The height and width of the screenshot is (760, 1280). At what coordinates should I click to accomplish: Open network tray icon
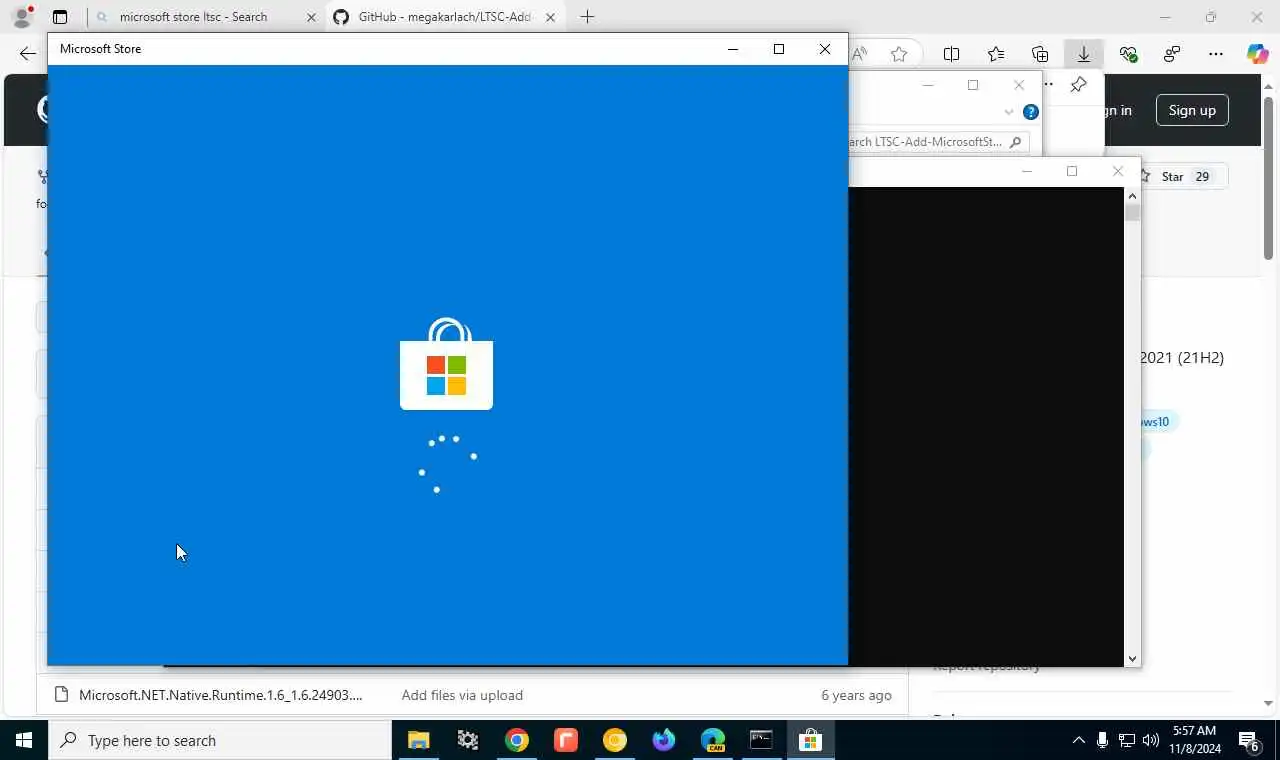(1126, 740)
